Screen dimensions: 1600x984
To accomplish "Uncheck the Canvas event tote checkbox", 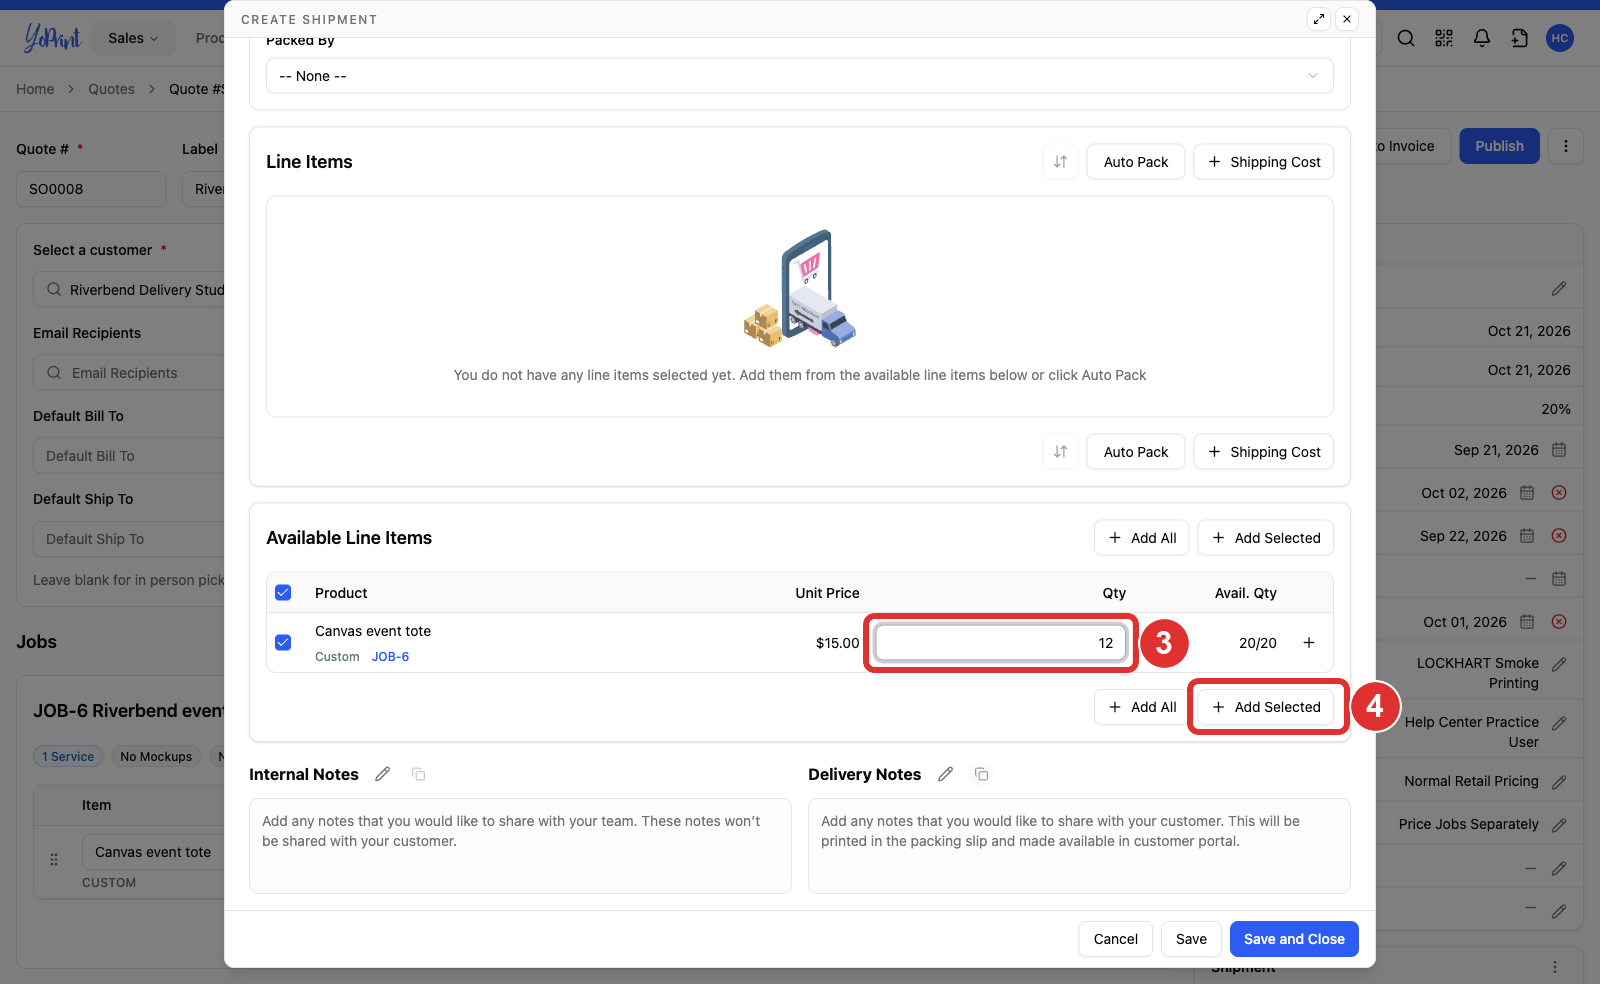I will tap(283, 643).
